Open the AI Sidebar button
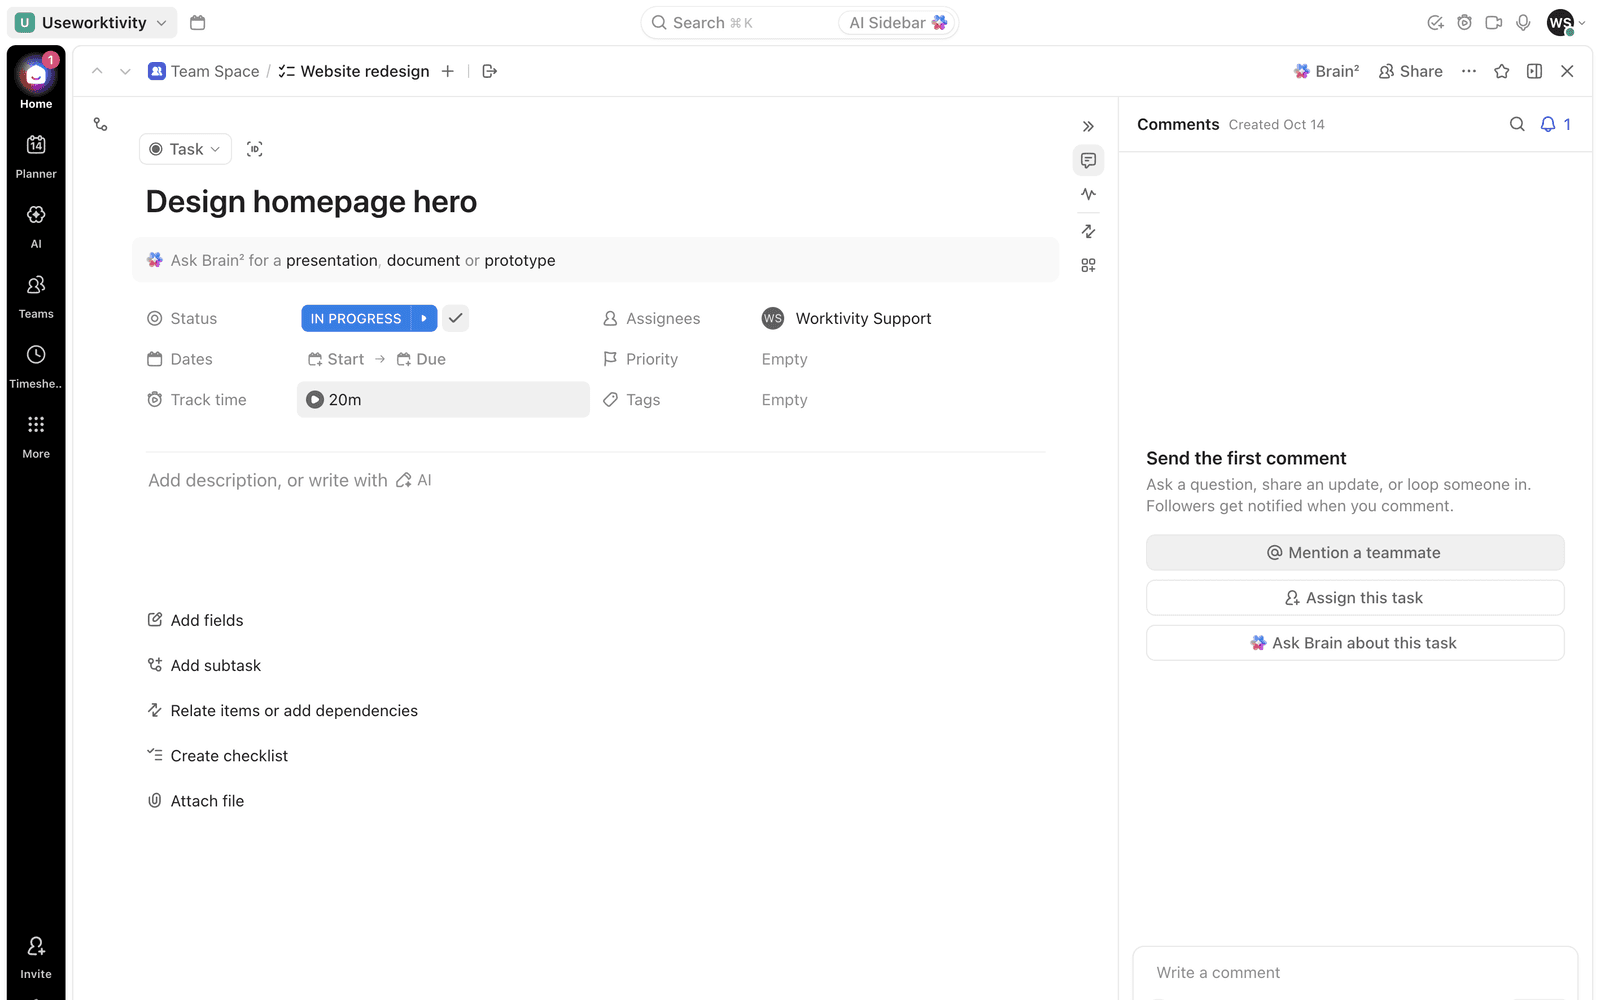 coord(898,22)
